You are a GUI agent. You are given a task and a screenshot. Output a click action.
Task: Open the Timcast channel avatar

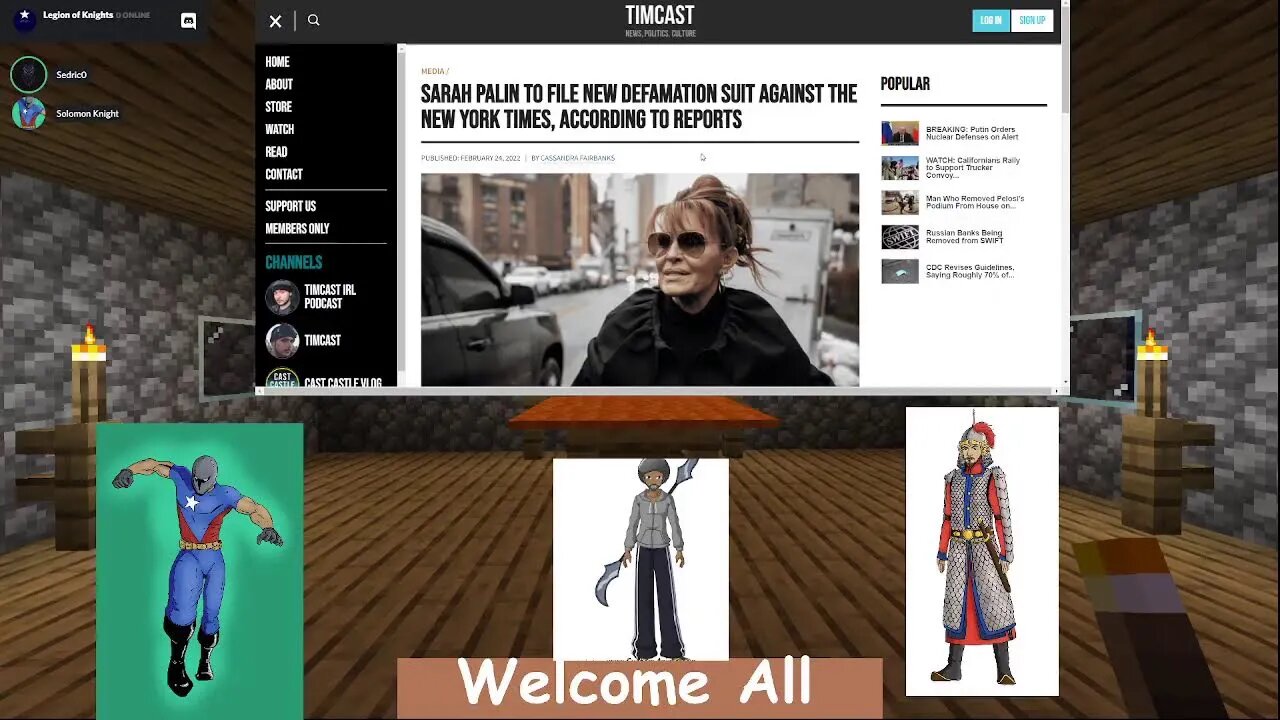pyautogui.click(x=282, y=341)
